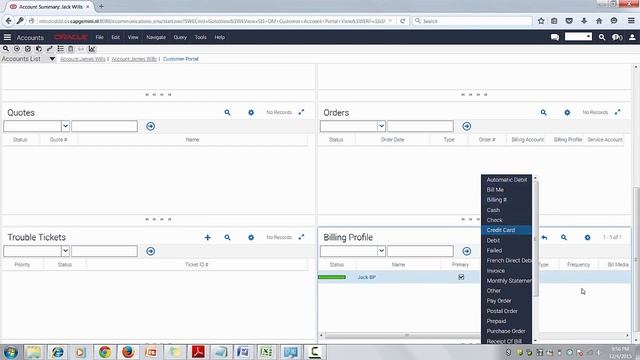Run the Quotes query go arrow

(151, 126)
